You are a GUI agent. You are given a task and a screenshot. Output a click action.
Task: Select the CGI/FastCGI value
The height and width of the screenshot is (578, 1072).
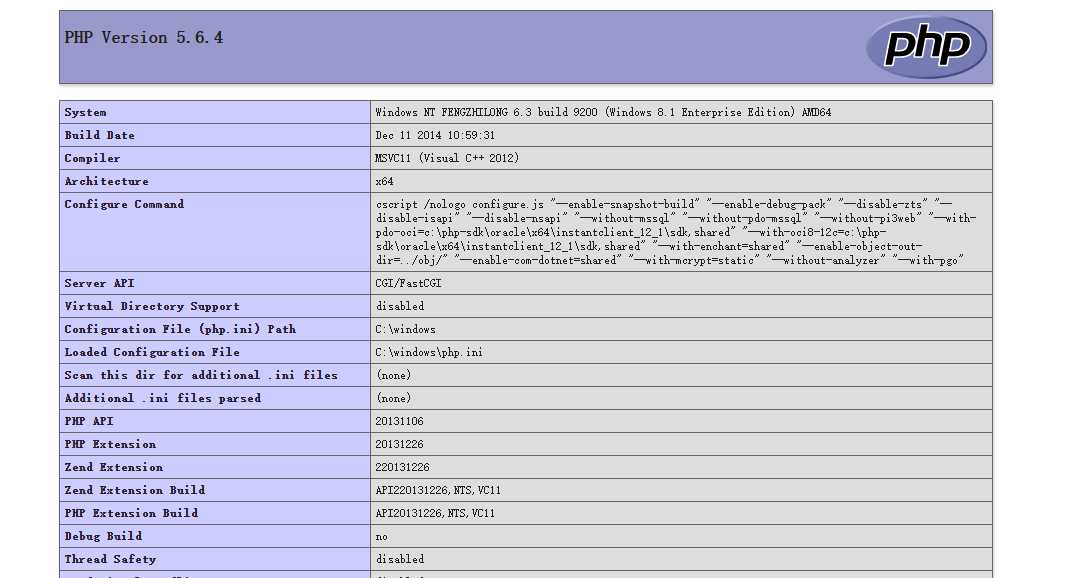click(408, 283)
